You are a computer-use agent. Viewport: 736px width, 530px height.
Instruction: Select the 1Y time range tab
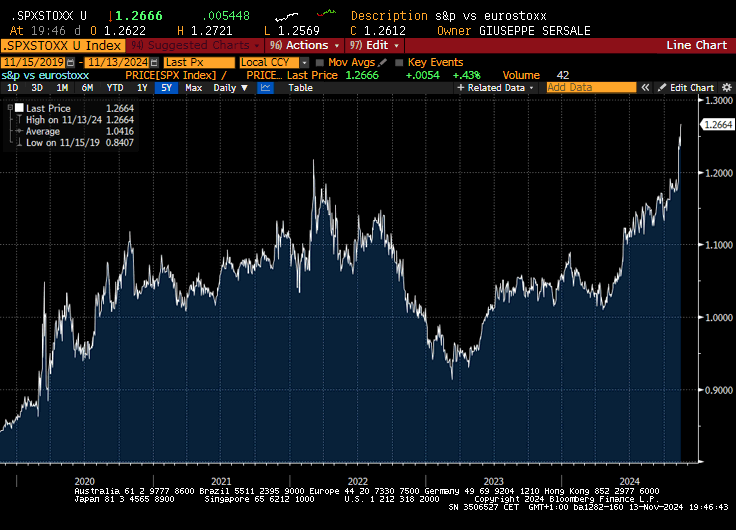click(x=142, y=88)
